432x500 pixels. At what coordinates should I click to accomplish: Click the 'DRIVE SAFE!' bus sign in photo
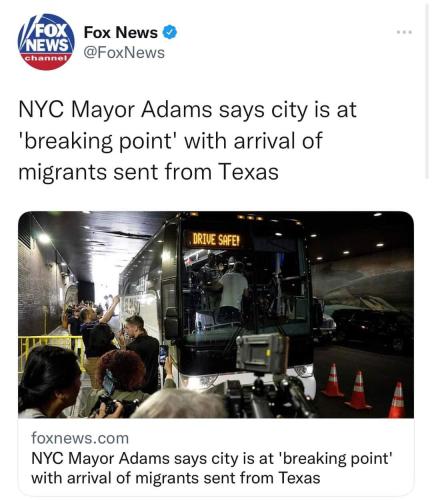click(x=216, y=240)
